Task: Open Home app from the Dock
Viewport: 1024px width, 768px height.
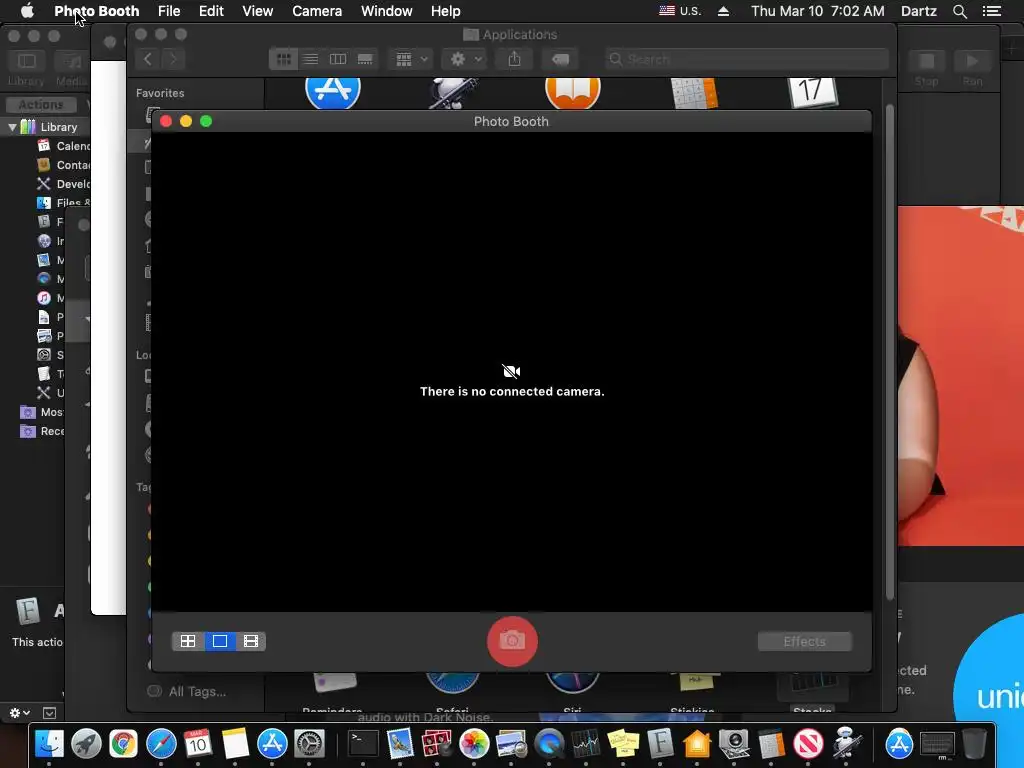Action: (x=697, y=743)
